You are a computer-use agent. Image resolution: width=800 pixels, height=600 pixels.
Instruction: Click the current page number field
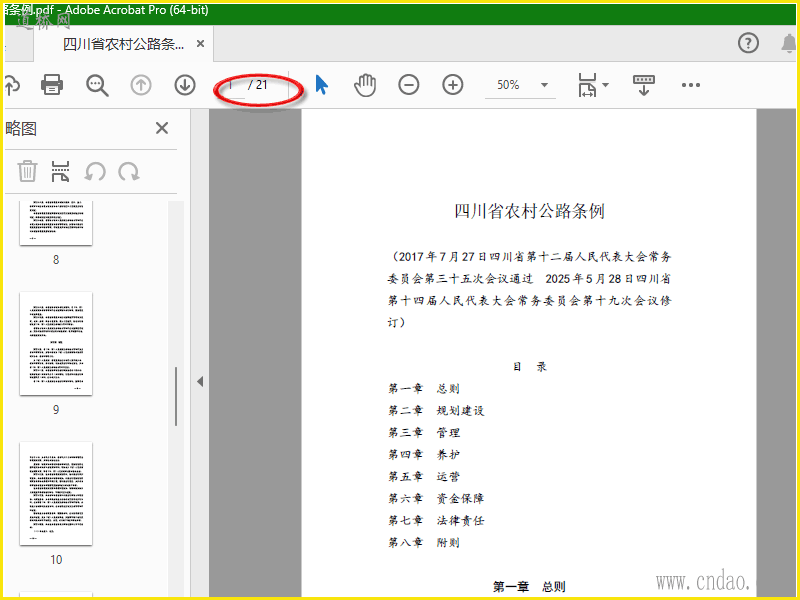[x=233, y=85]
